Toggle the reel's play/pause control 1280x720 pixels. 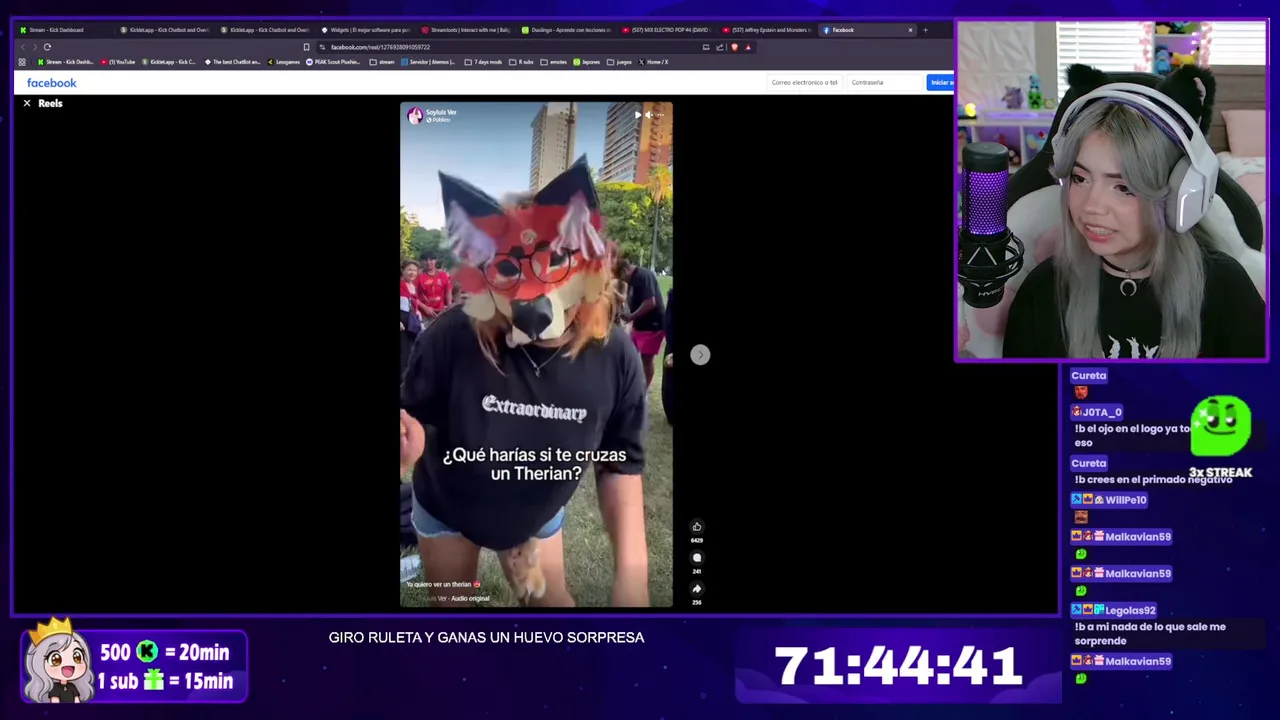click(637, 115)
